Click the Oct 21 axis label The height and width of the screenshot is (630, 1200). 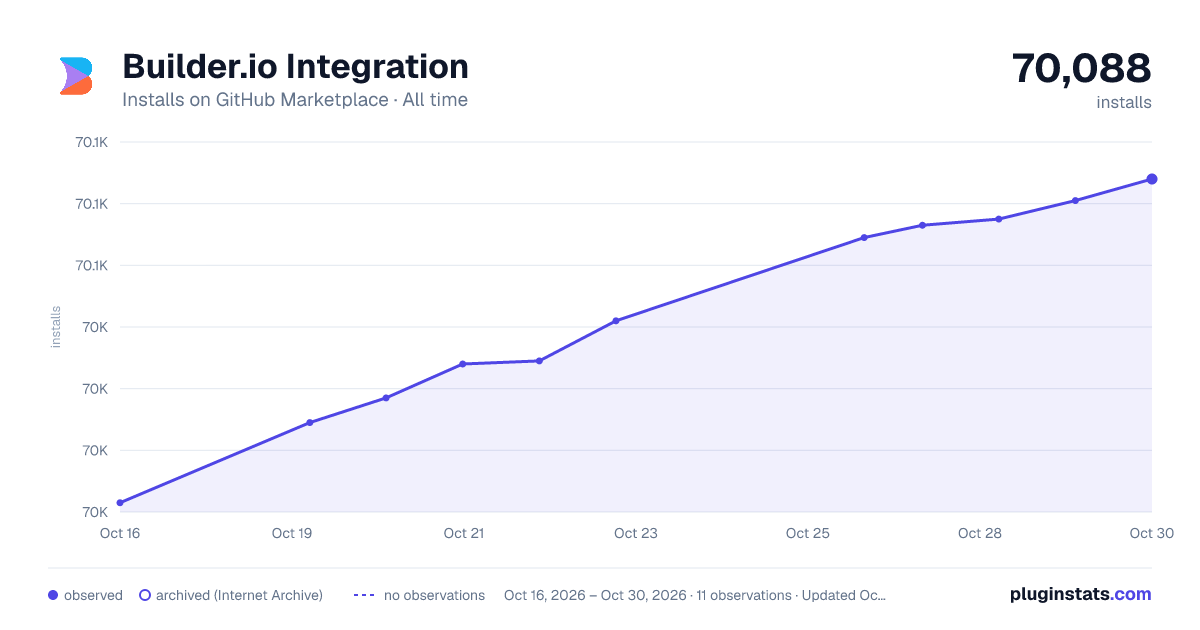[464, 533]
